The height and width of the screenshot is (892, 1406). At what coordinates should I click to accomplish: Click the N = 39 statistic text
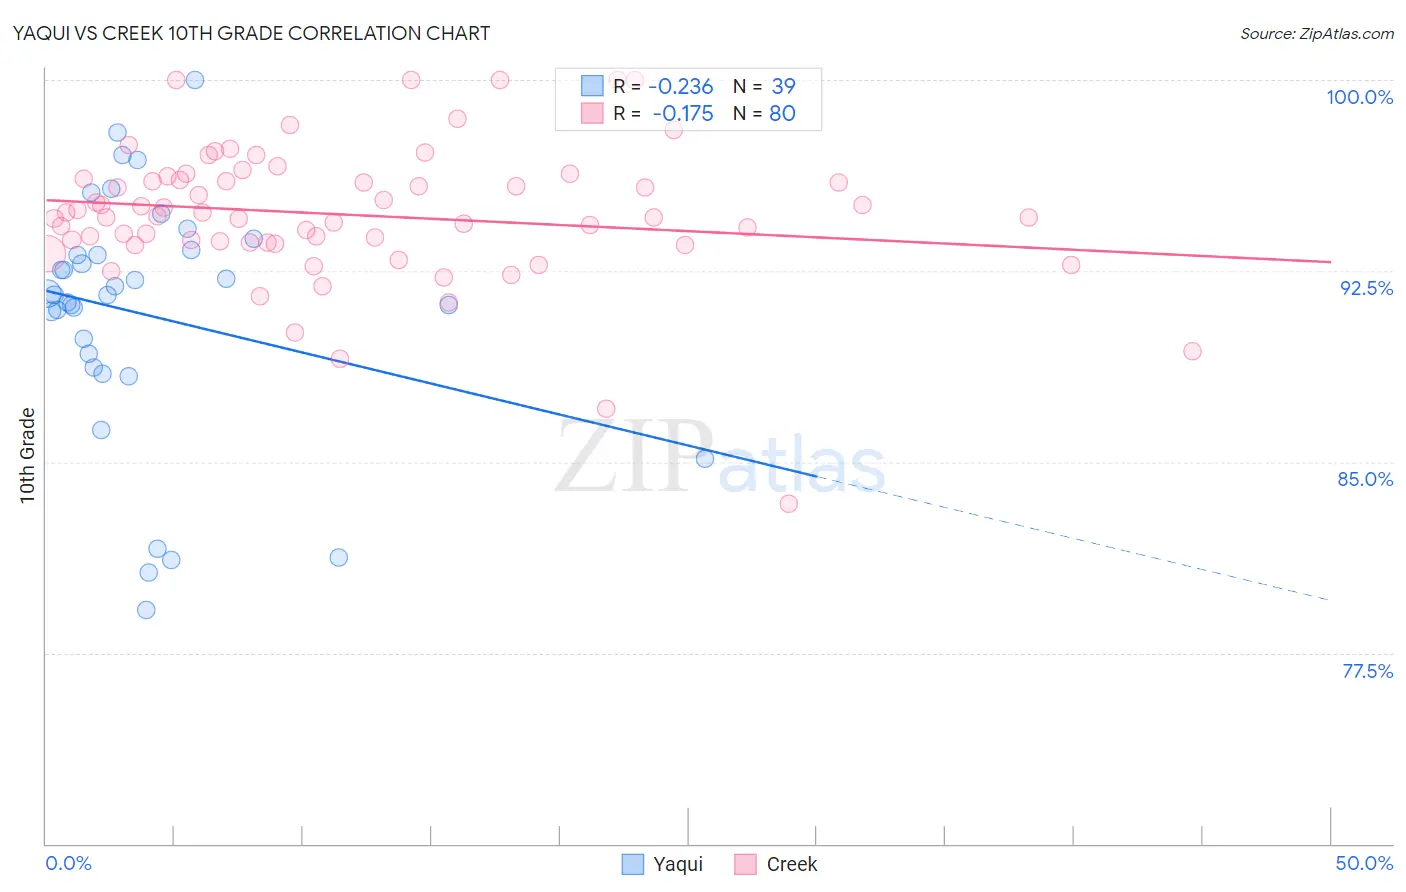(764, 86)
